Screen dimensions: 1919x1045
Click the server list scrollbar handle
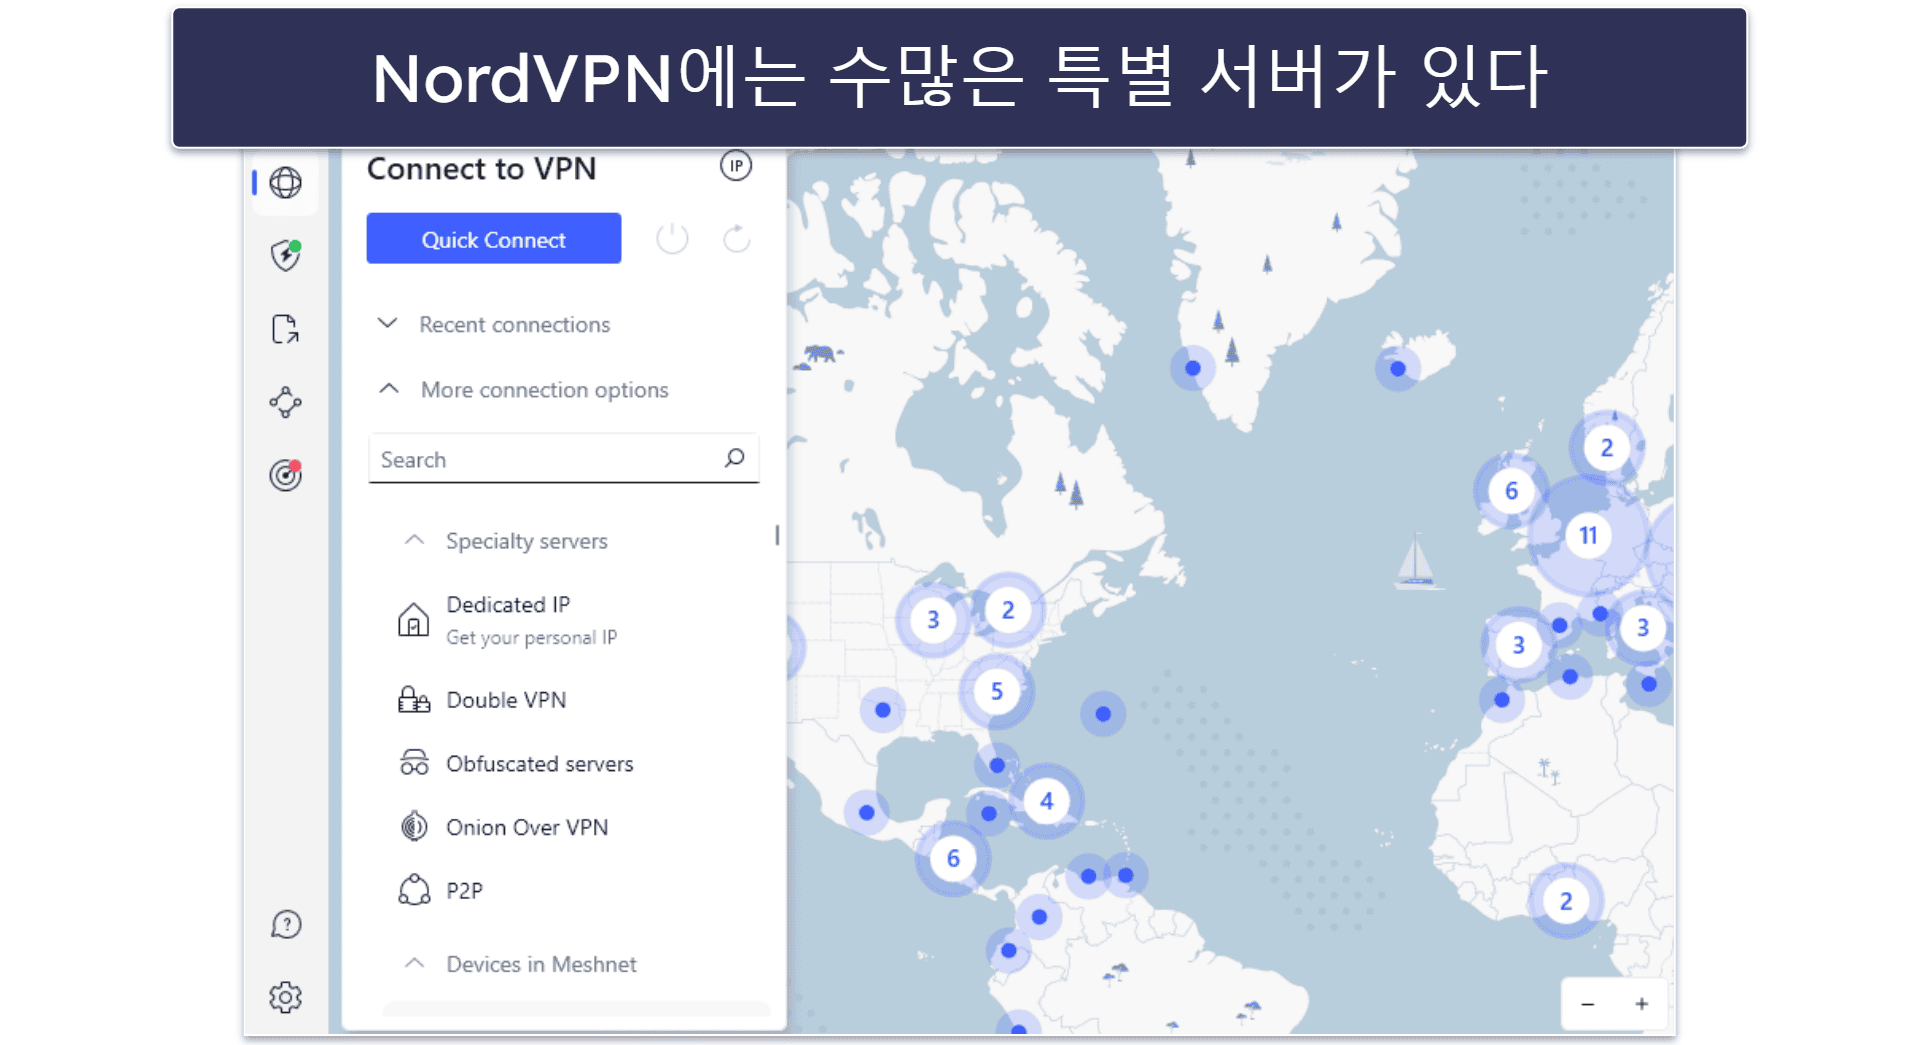(777, 535)
